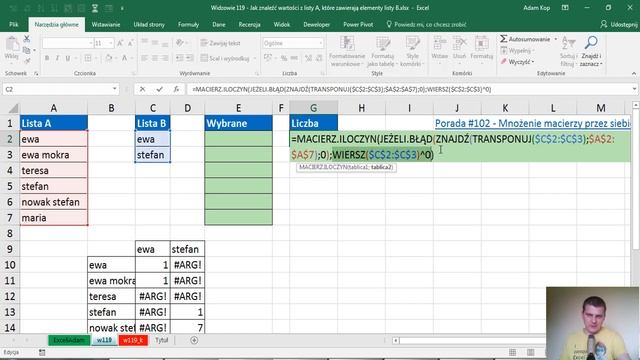The image size is (640, 360).
Task: Click the Tell me search box
Action: coord(426,24)
